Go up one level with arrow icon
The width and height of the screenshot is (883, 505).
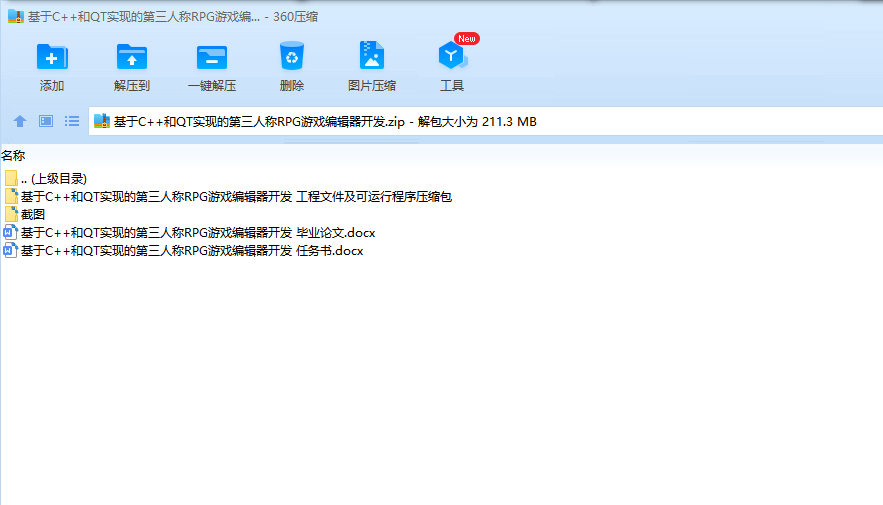20,121
